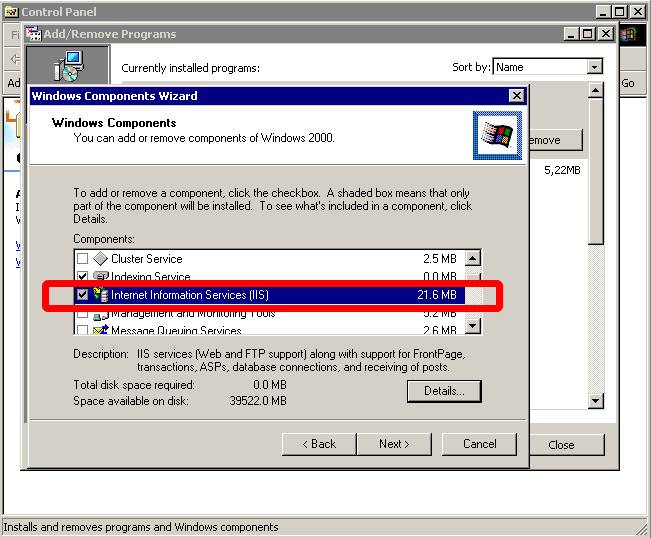Viewport: 651px width, 538px height.
Task: Click the Control Panel title bar icon
Action: [11, 11]
